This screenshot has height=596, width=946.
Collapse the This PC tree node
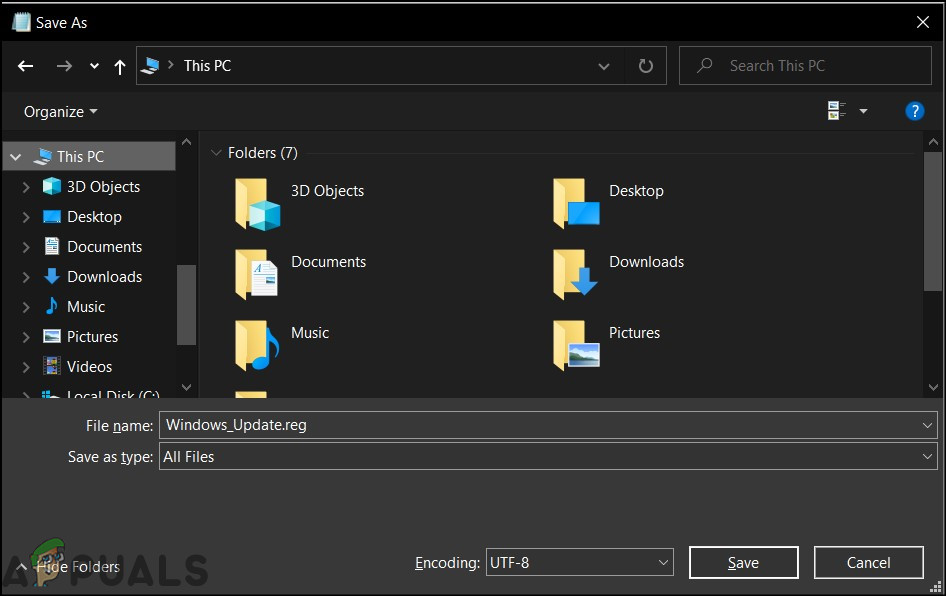[16, 157]
